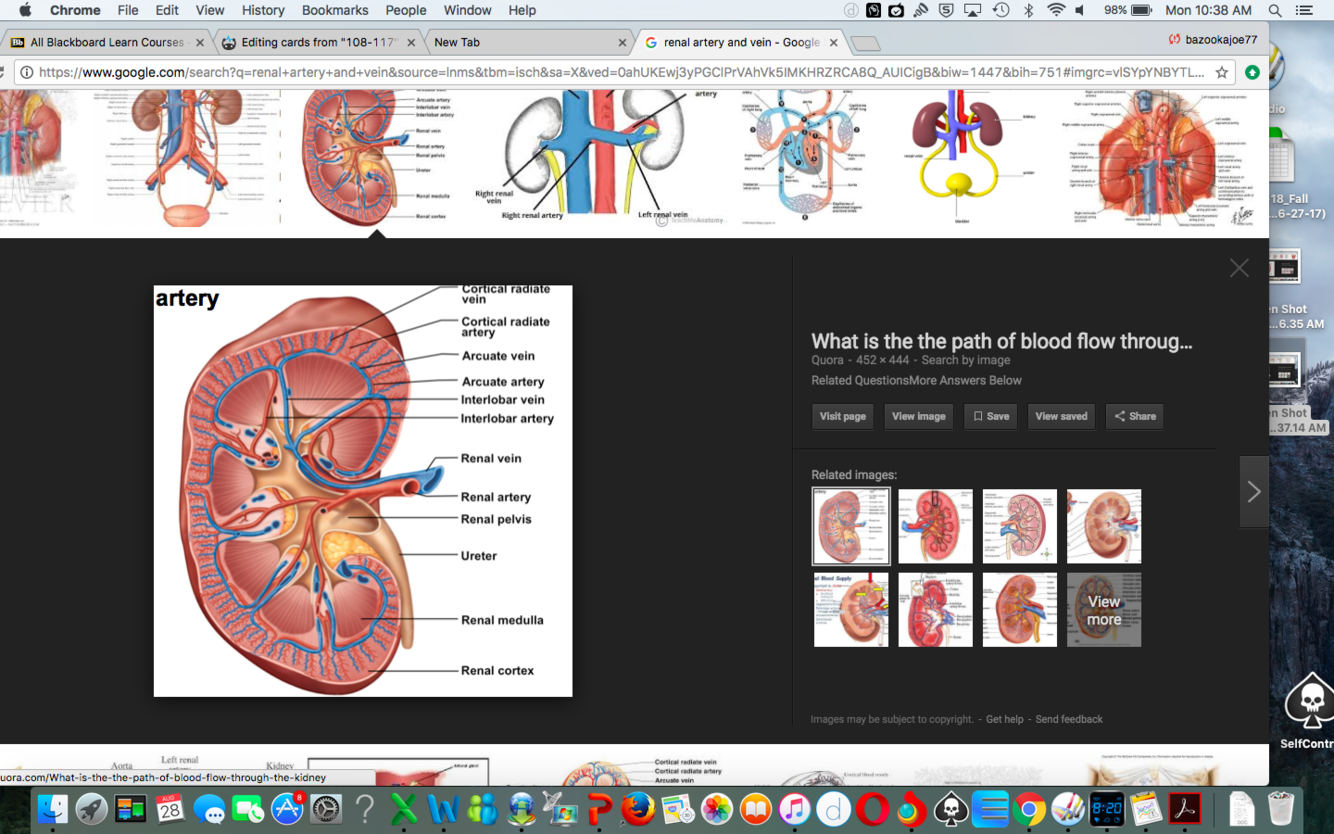Click the Visit page button
This screenshot has height=834, width=1334.
(843, 416)
